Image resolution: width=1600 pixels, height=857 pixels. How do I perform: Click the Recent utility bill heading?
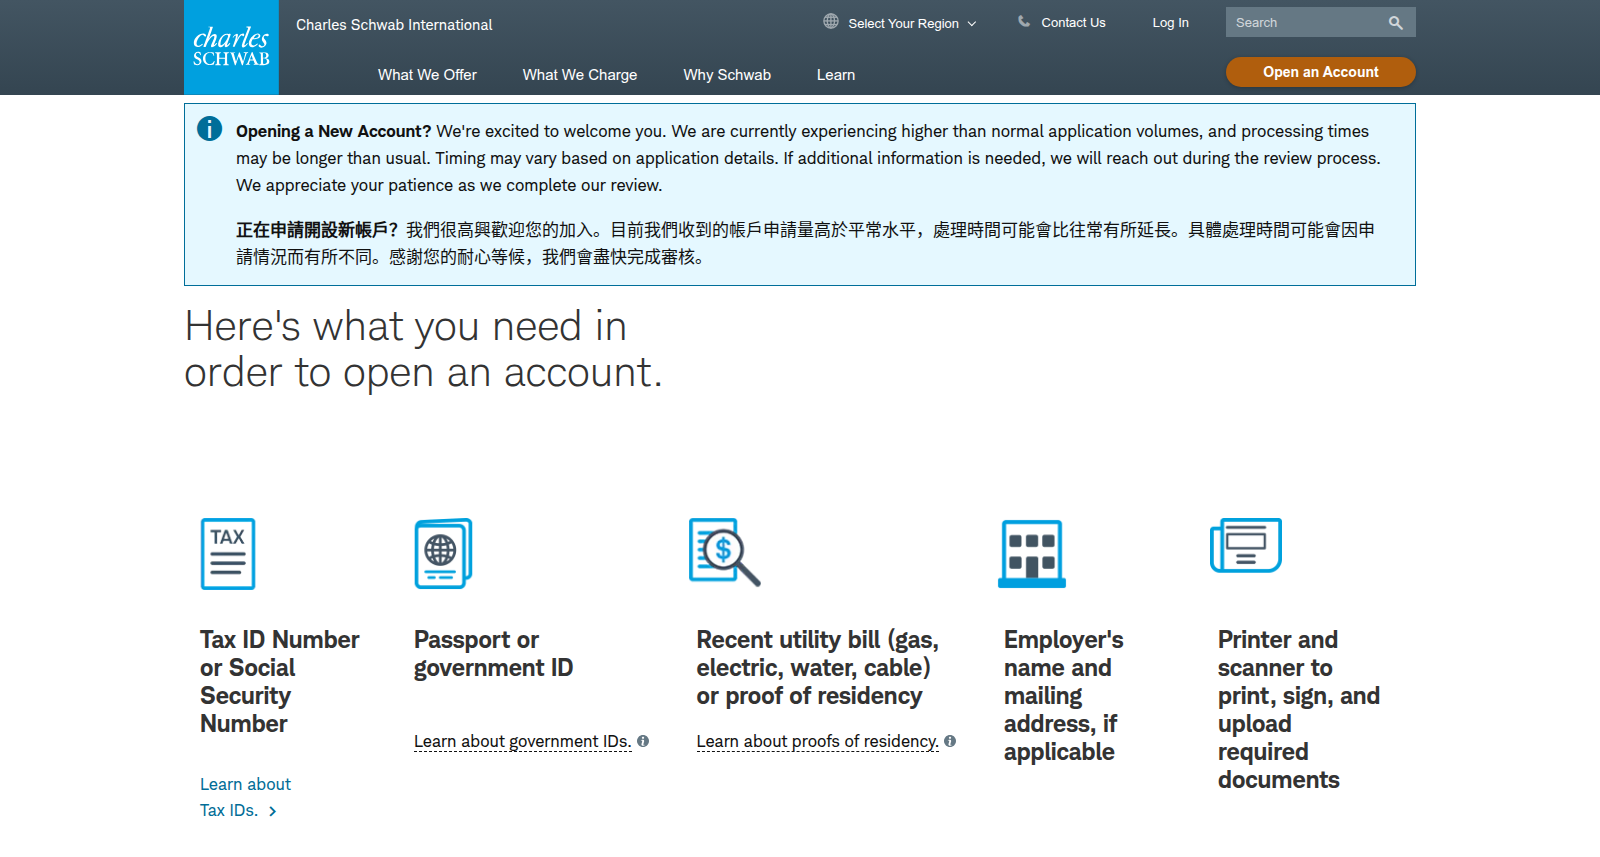point(818,667)
